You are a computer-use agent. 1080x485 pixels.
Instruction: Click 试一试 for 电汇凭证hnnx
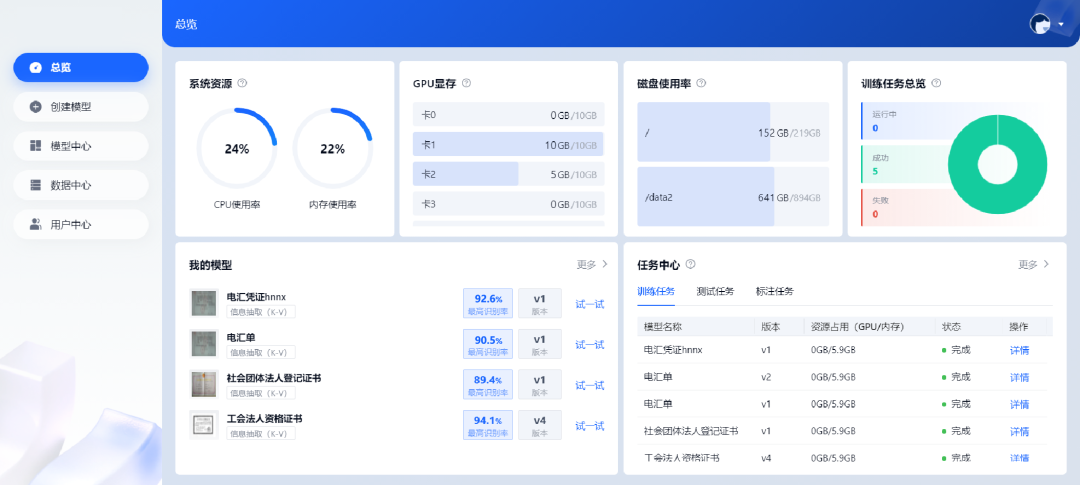pyautogui.click(x=590, y=304)
